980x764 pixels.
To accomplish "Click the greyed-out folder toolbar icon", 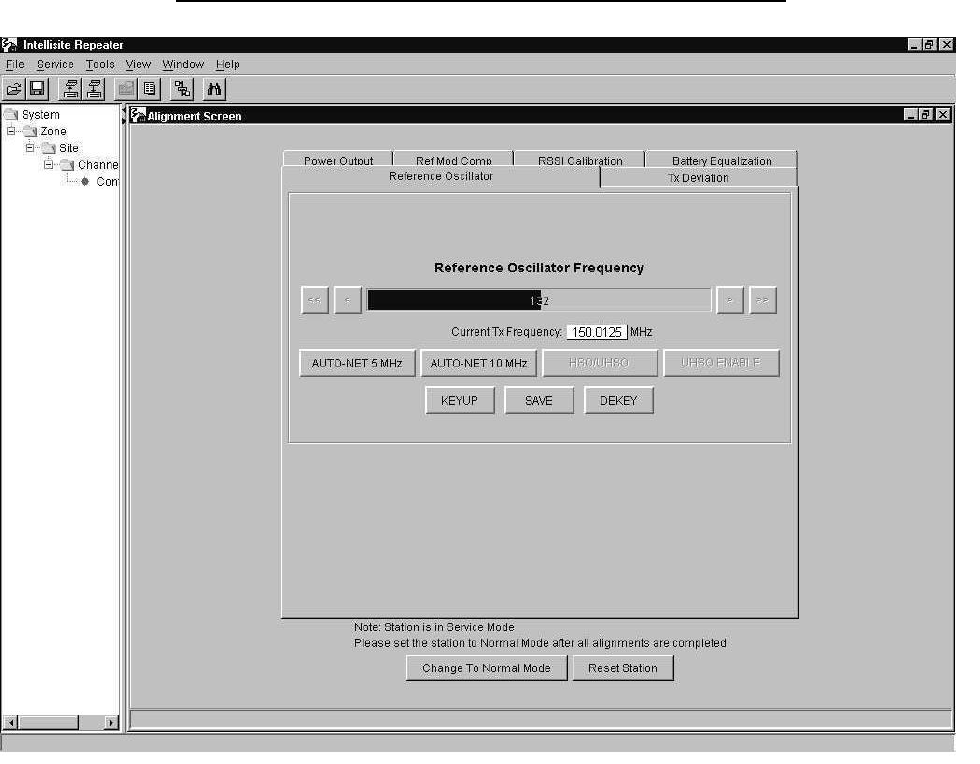I will [x=126, y=89].
